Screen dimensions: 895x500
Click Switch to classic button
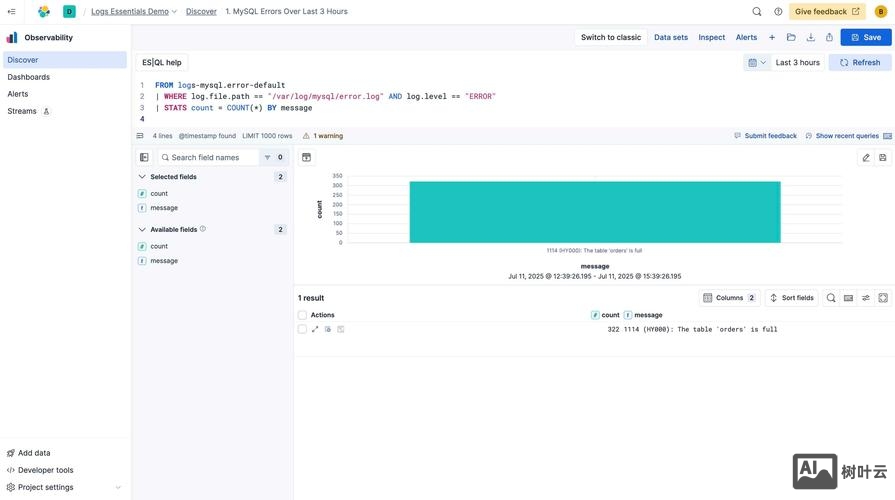(x=611, y=37)
